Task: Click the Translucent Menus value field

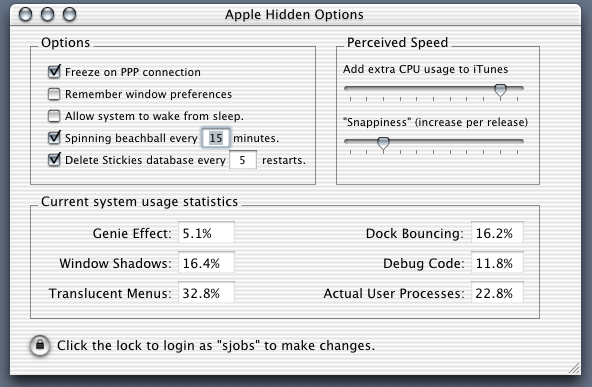Action: (206, 293)
